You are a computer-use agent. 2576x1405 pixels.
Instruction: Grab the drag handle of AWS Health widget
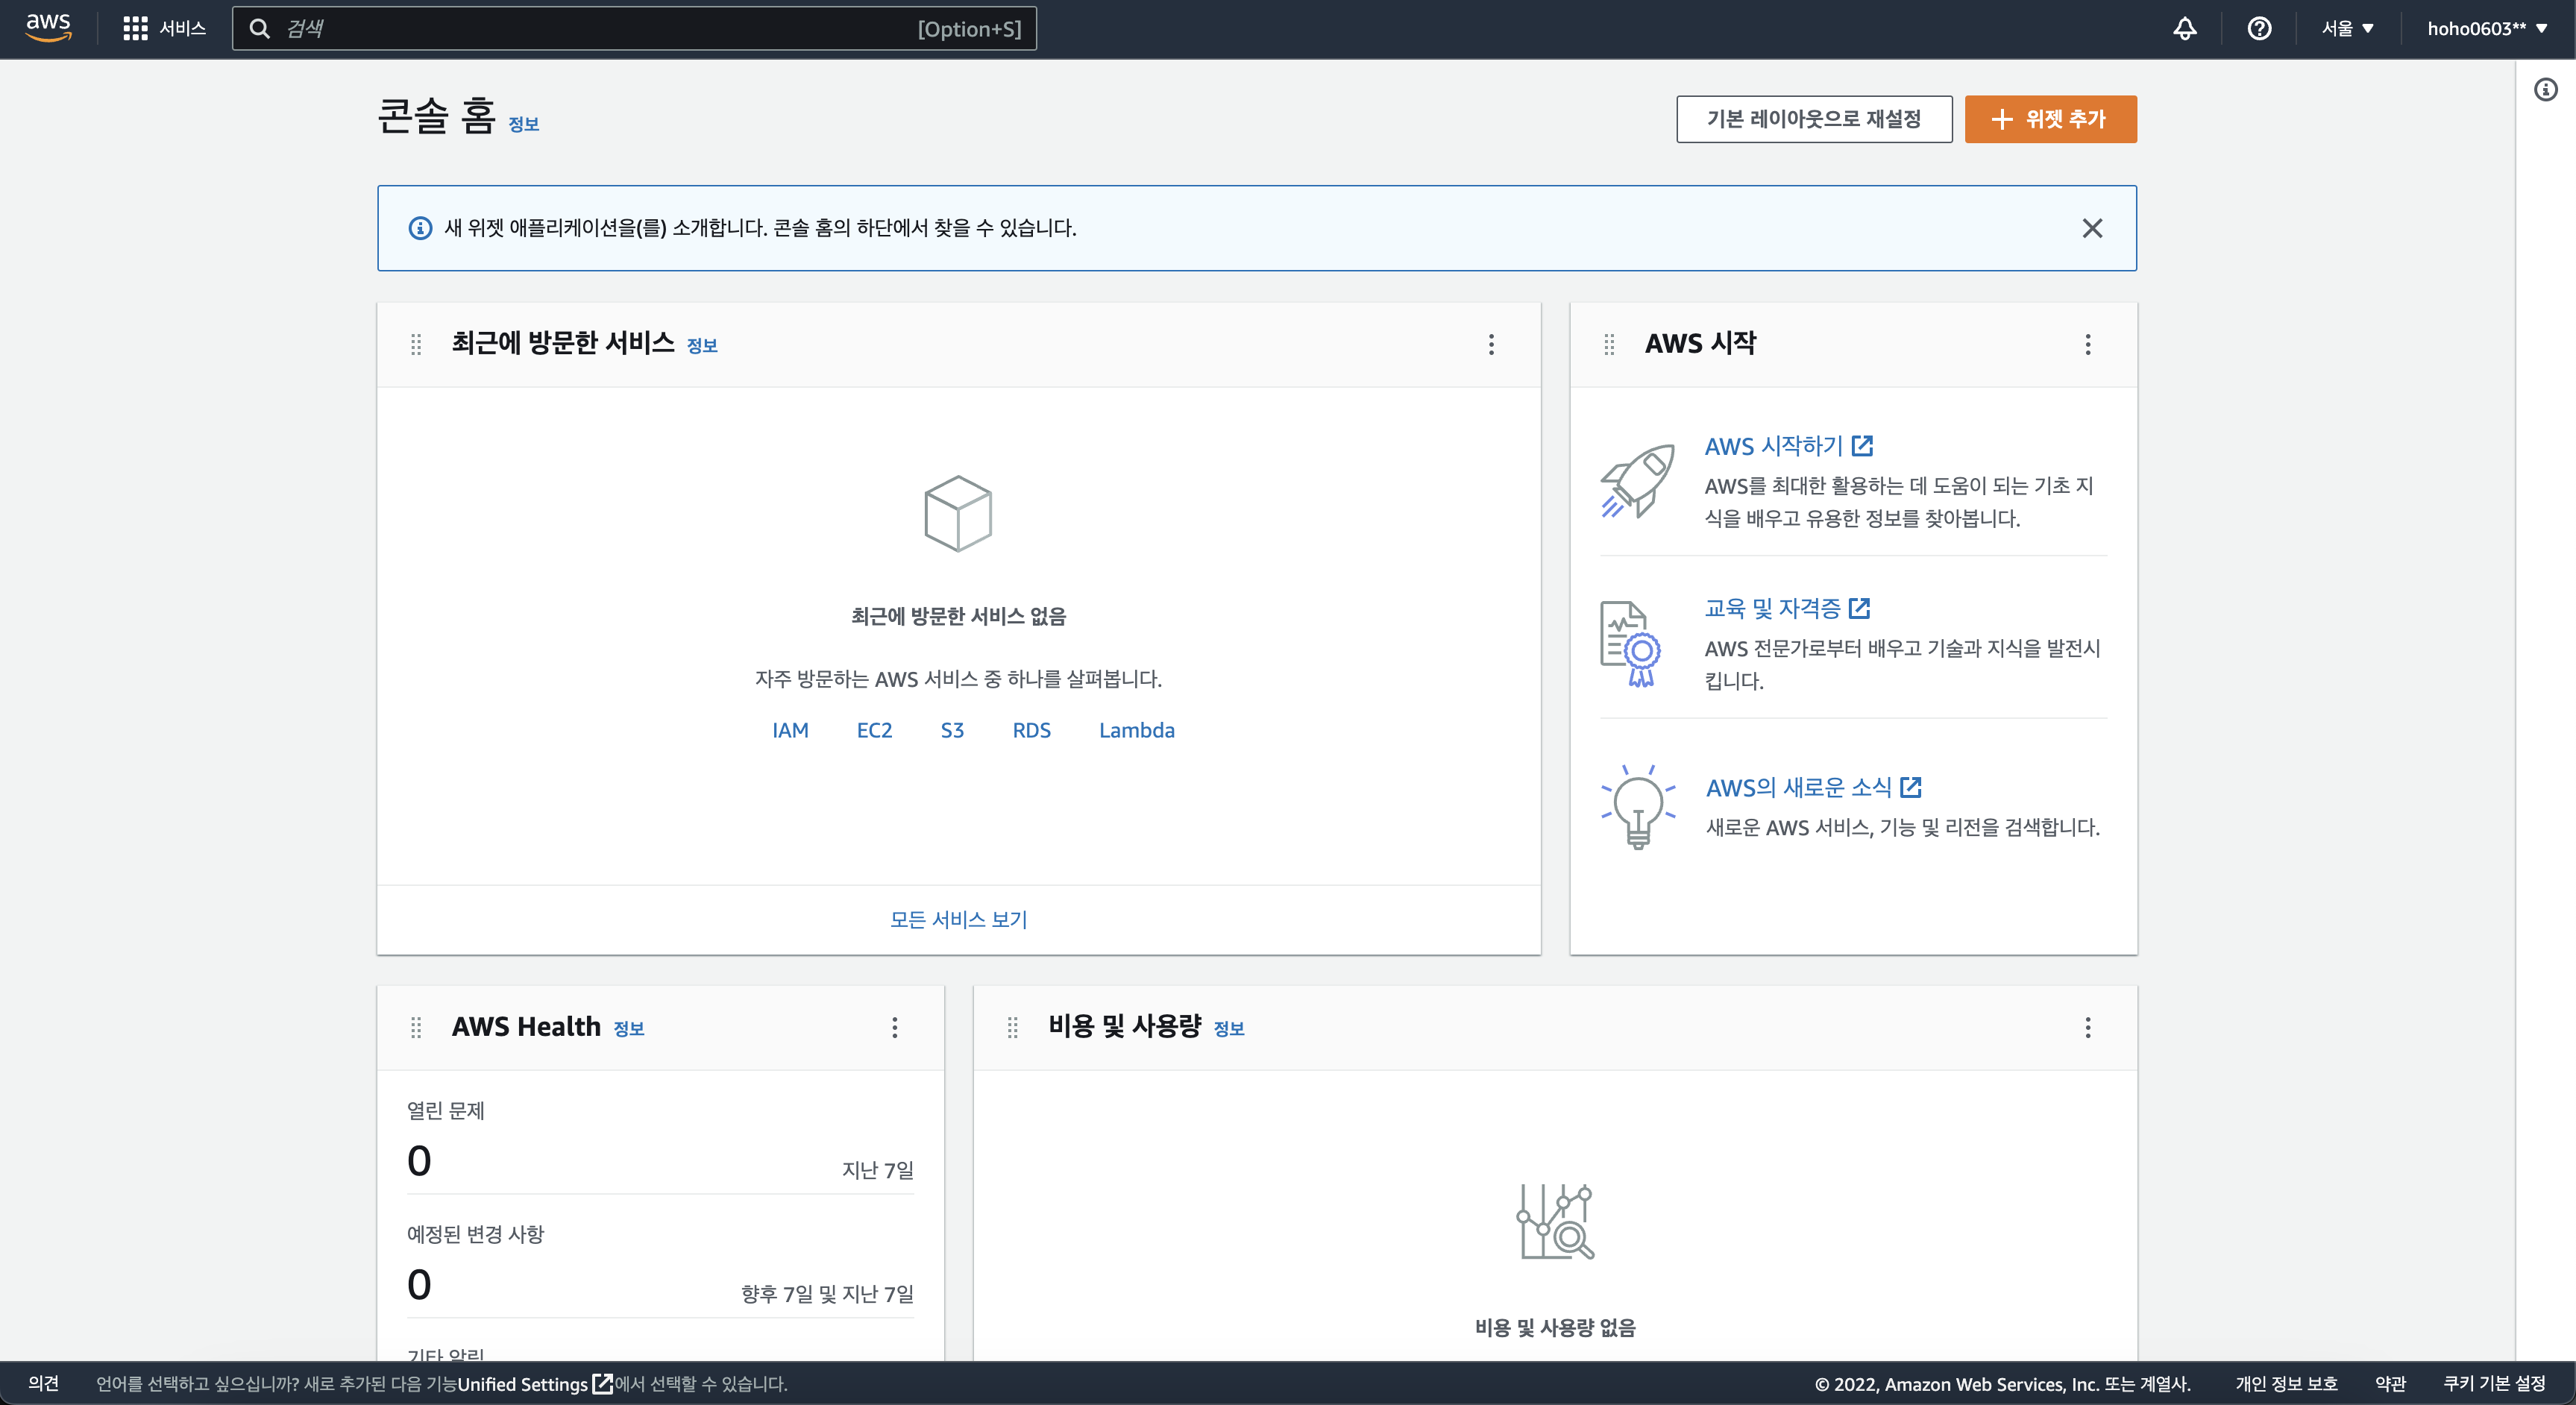(x=416, y=1027)
